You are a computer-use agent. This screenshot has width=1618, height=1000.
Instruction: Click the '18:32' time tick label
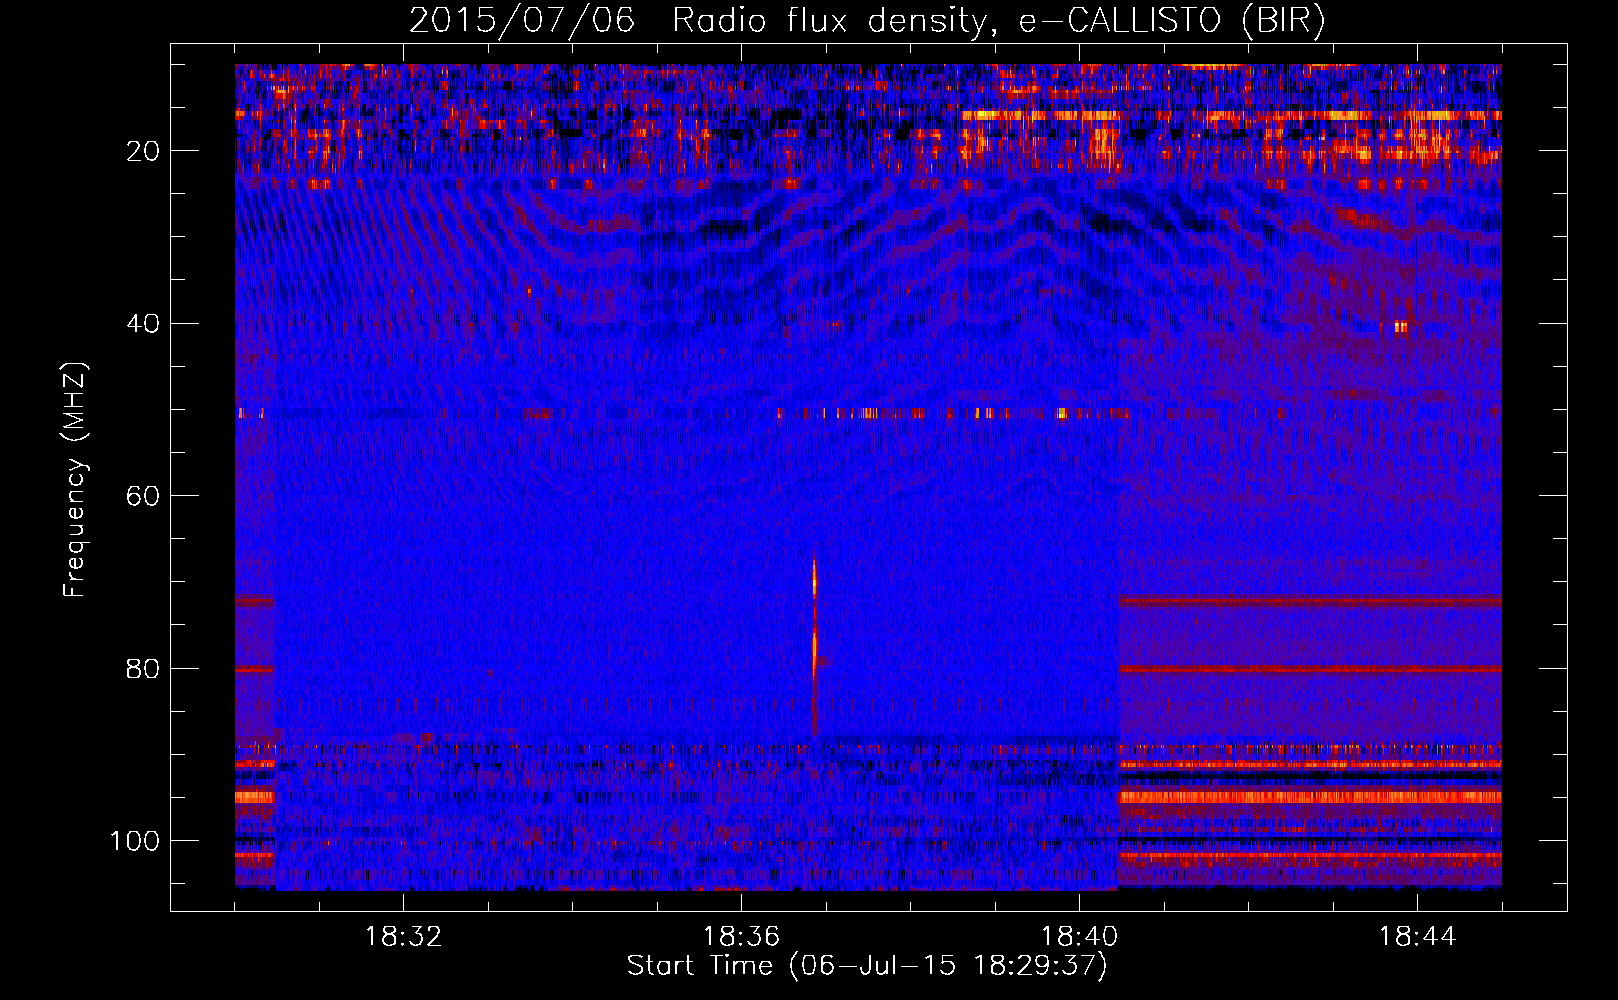point(403,937)
